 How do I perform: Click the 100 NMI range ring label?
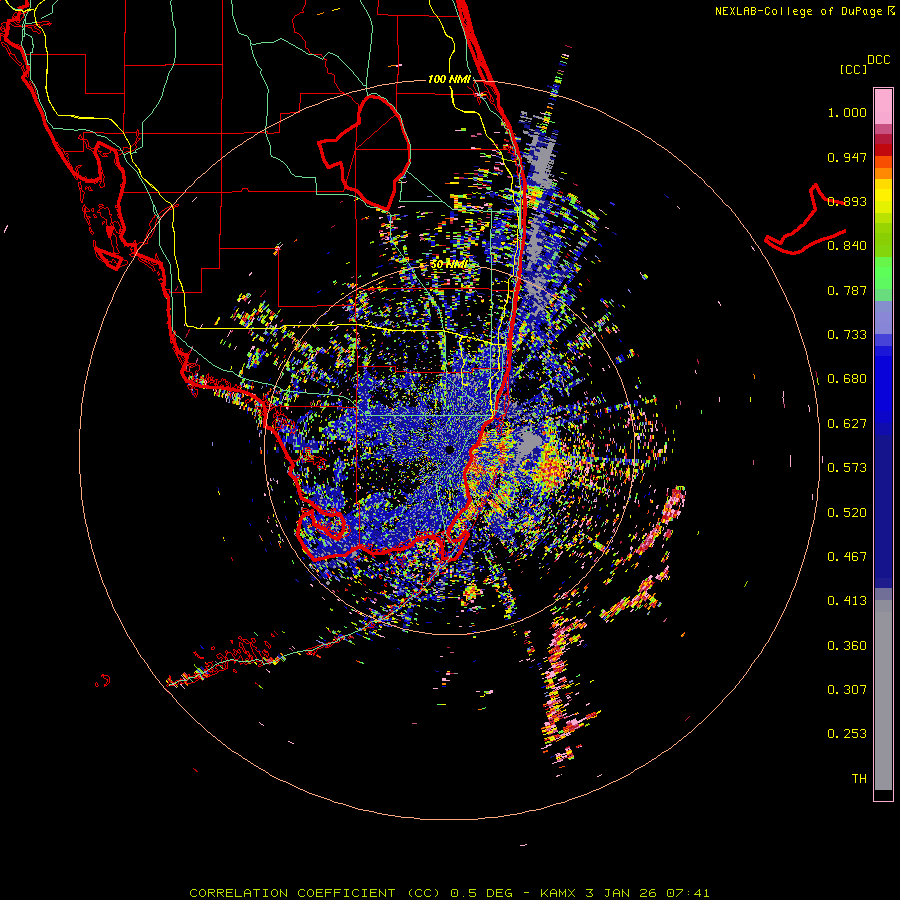coord(449,79)
